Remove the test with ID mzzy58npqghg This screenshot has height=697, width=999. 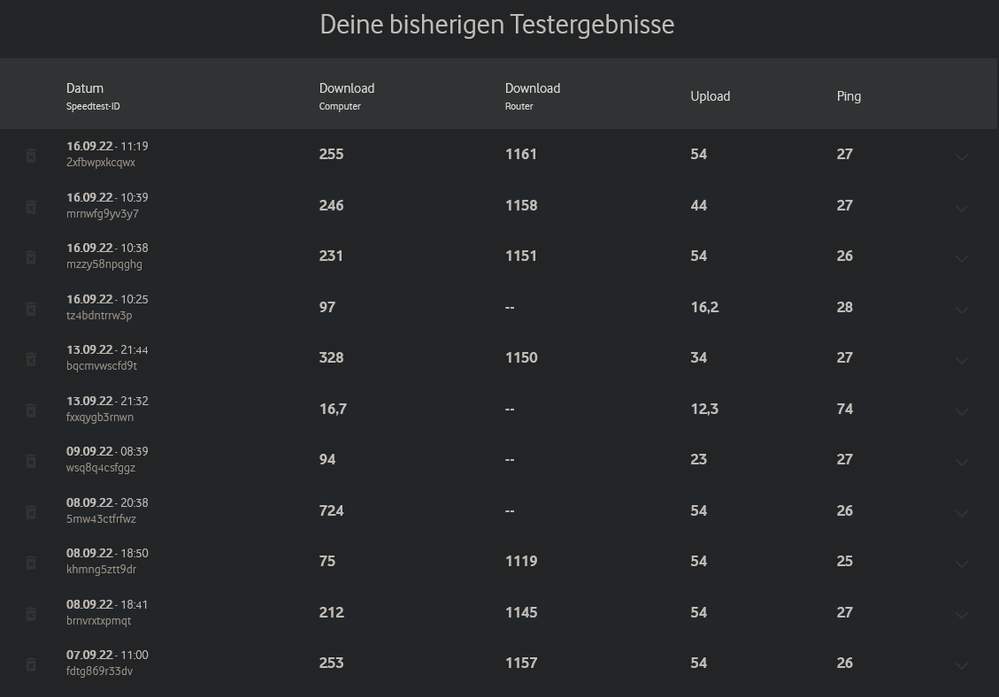coord(31,257)
